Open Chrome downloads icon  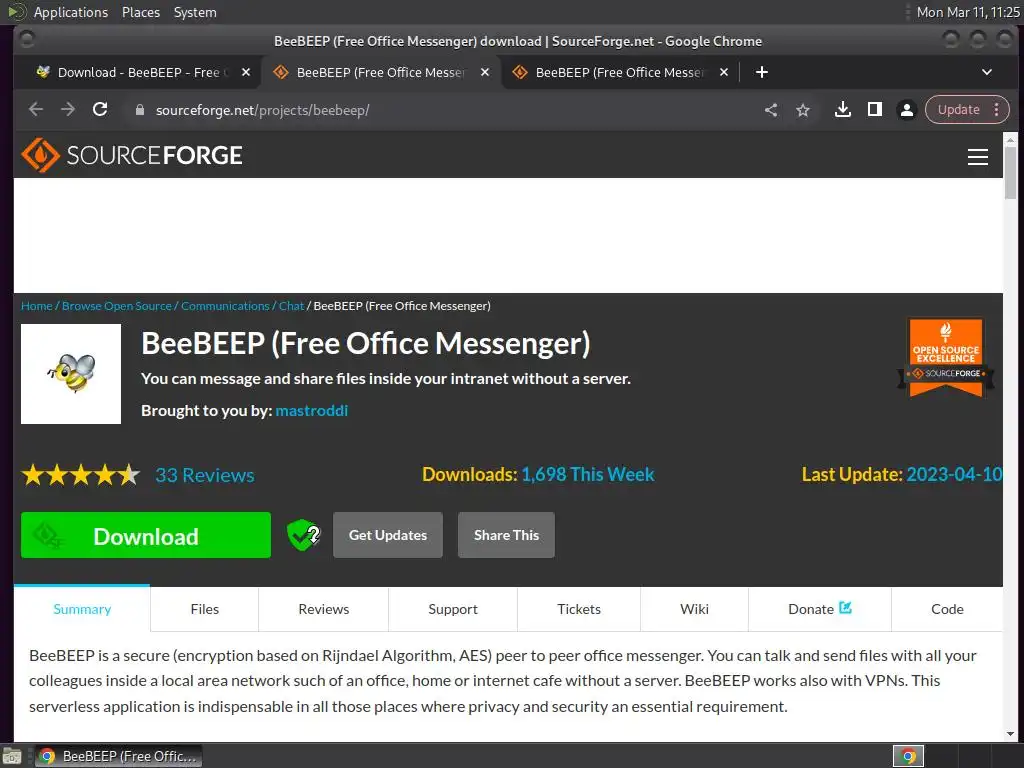click(x=842, y=110)
